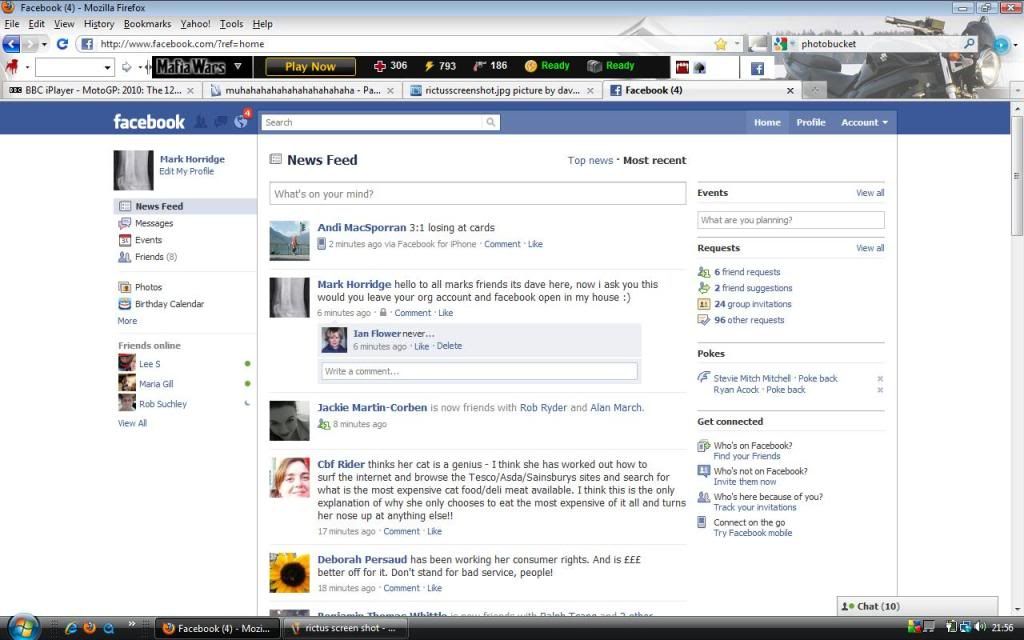This screenshot has width=1024, height=640.
Task: Launch Internet Explorer from quick launch
Action: pyautogui.click(x=71, y=628)
